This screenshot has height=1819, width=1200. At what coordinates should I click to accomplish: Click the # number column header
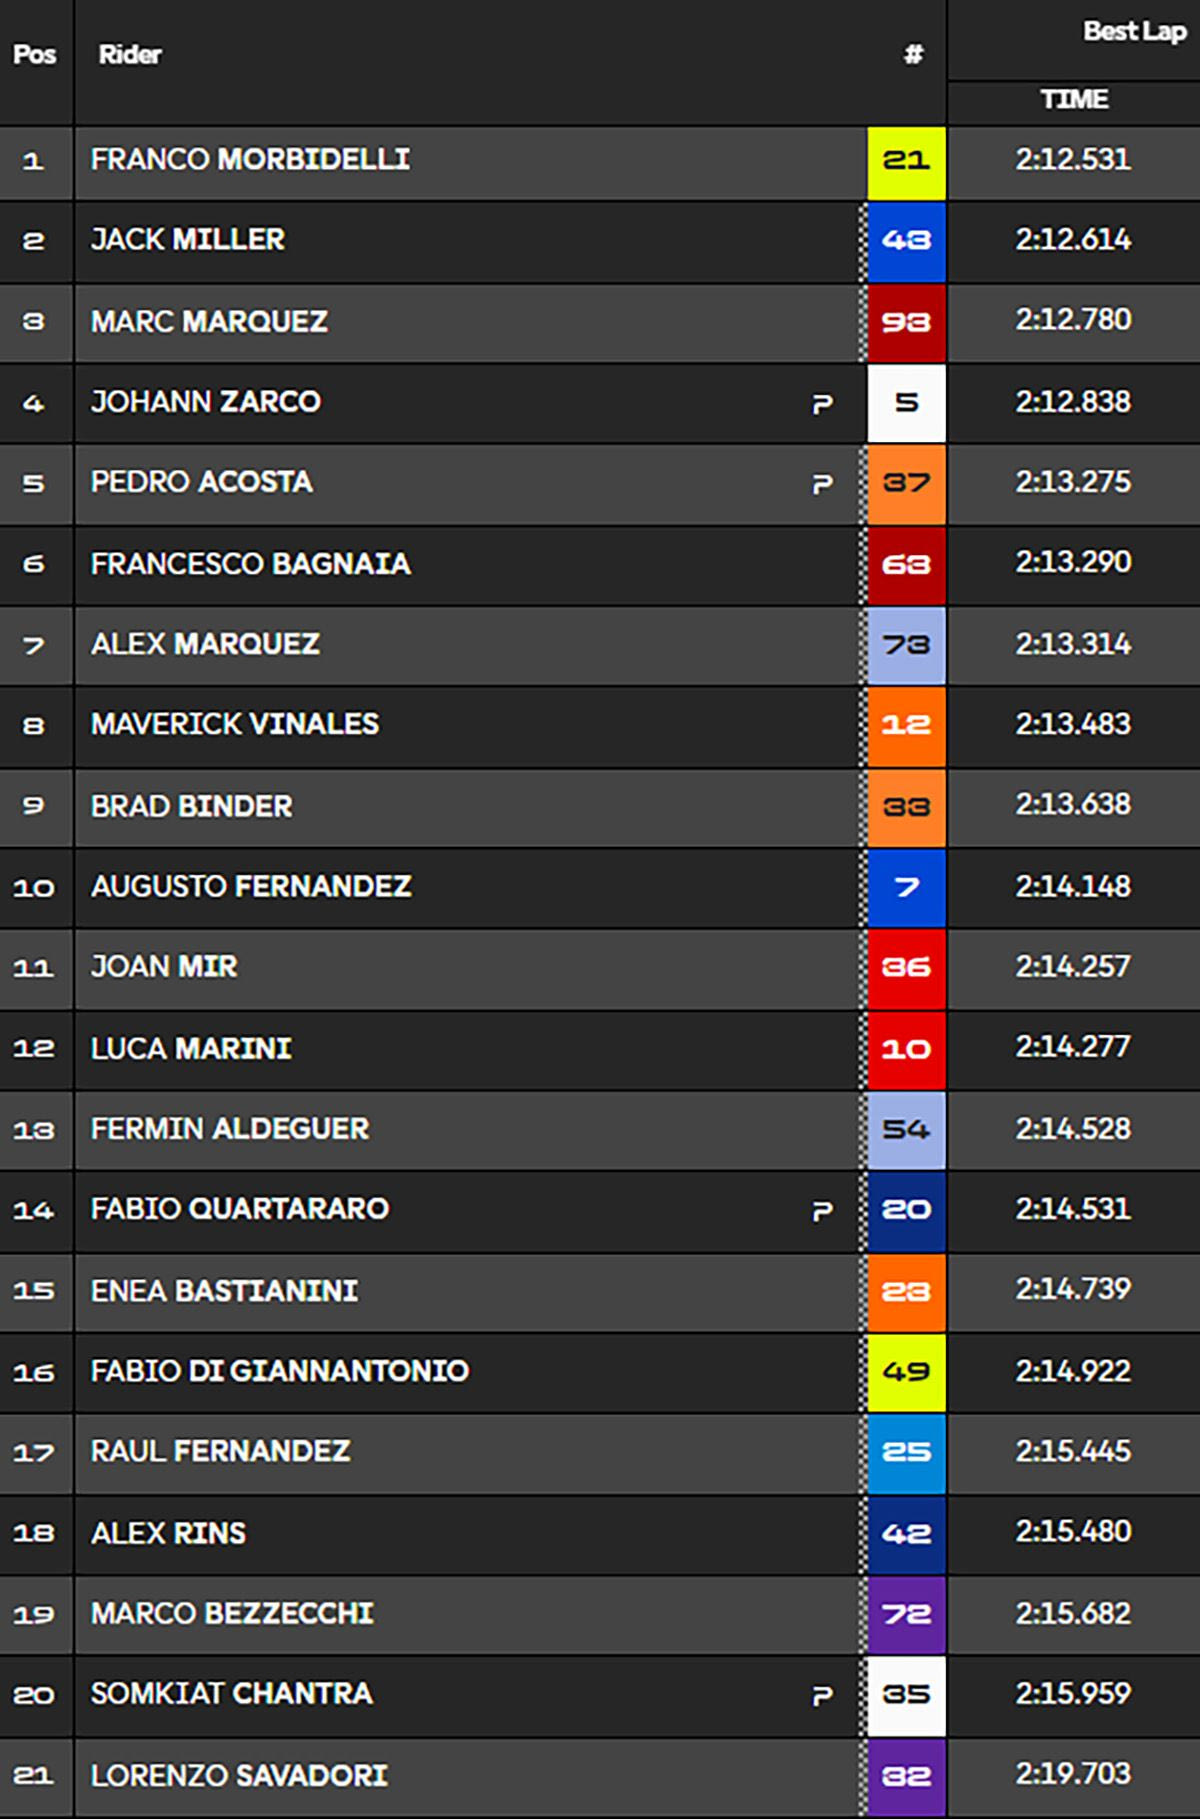(913, 55)
